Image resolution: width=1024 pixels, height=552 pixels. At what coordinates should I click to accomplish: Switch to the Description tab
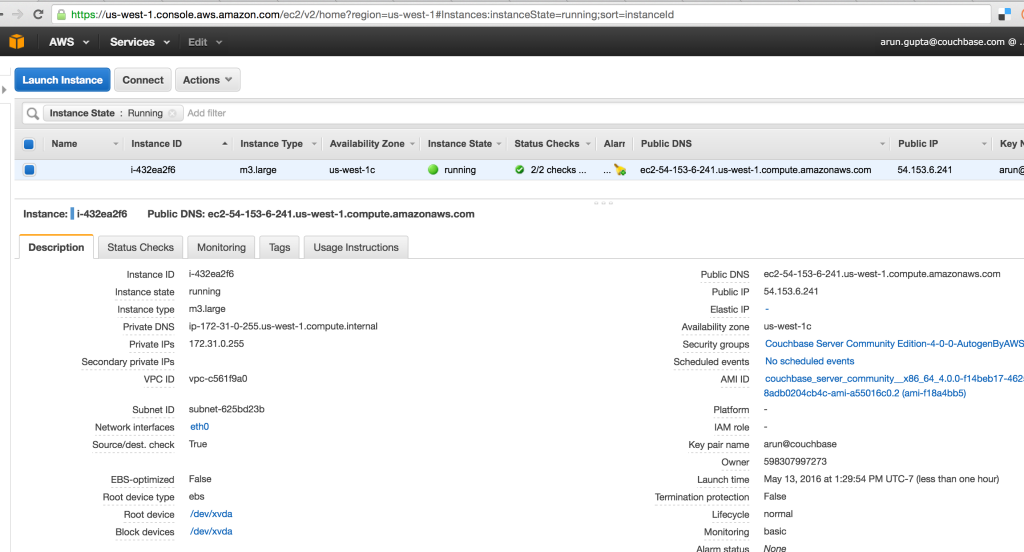pyautogui.click(x=56, y=247)
